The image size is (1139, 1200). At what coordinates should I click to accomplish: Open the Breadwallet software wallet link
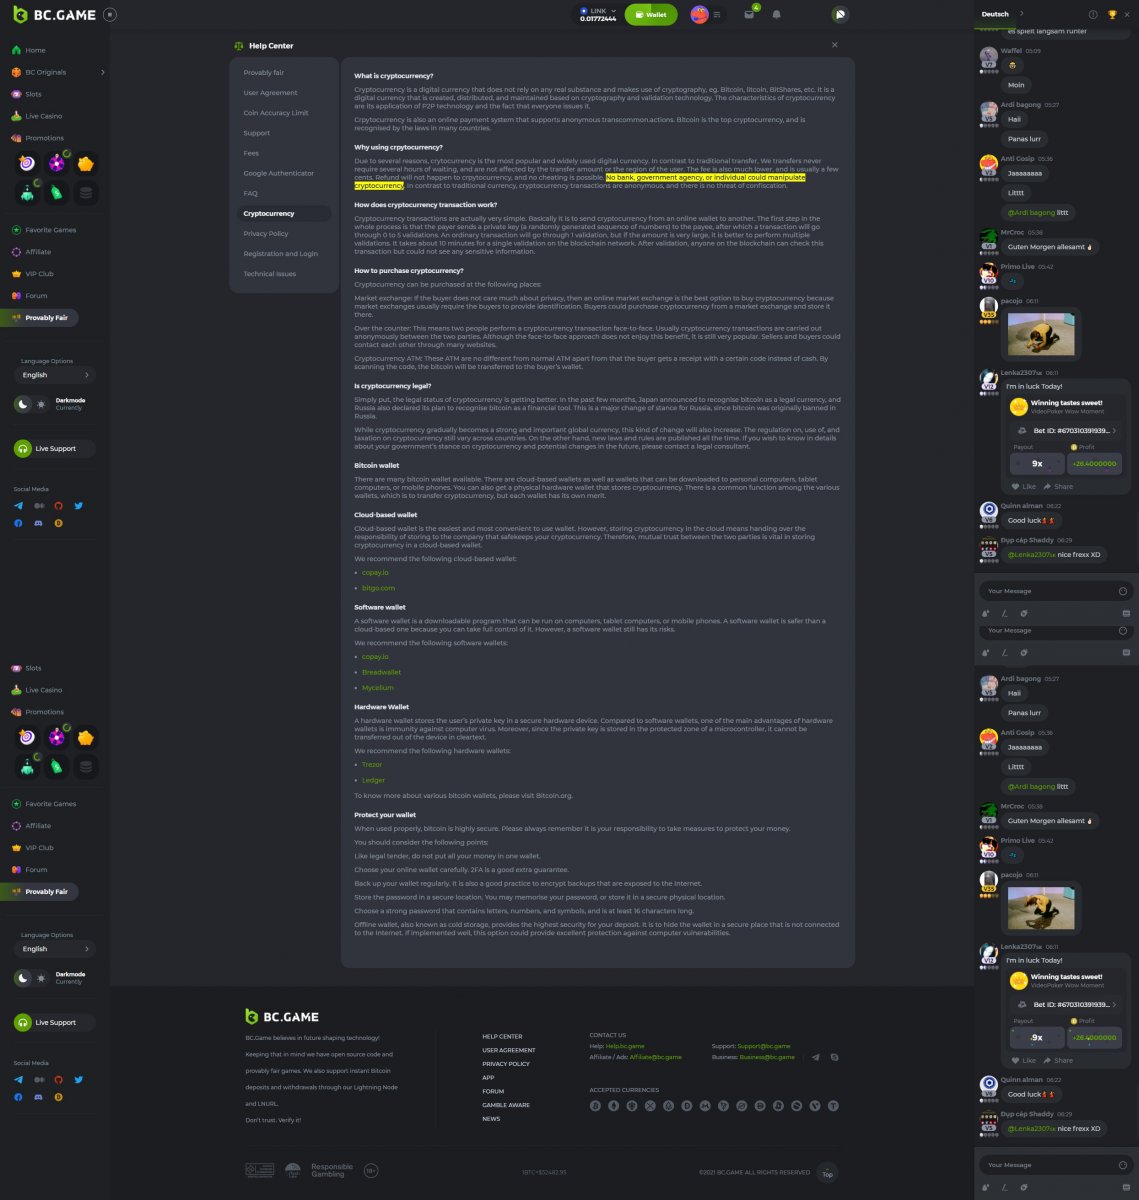381,672
